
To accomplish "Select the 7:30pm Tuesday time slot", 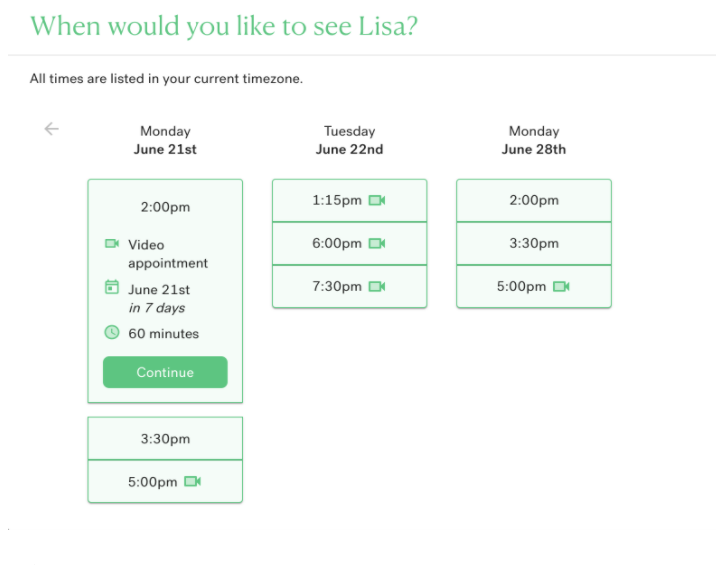I will 349,286.
